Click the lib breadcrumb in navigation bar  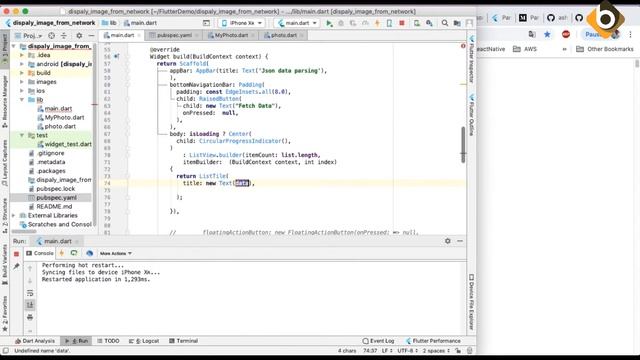click(109, 23)
